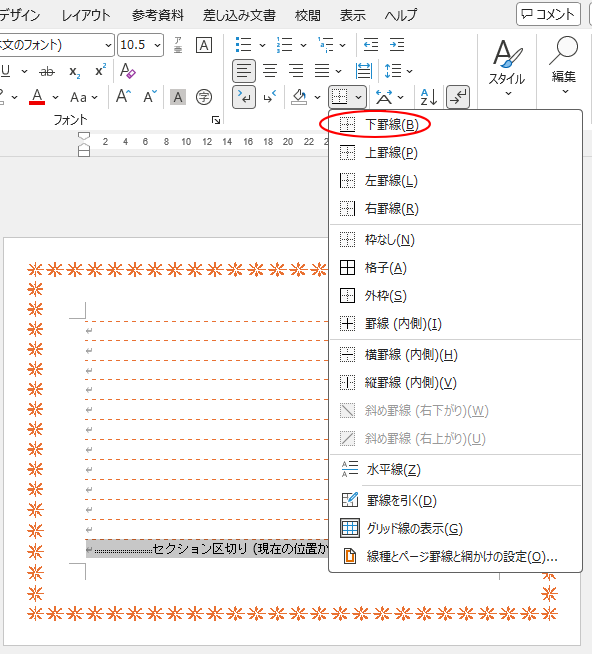Click the フォント dialog launcher arrow
This screenshot has height=654, width=592.
(216, 121)
